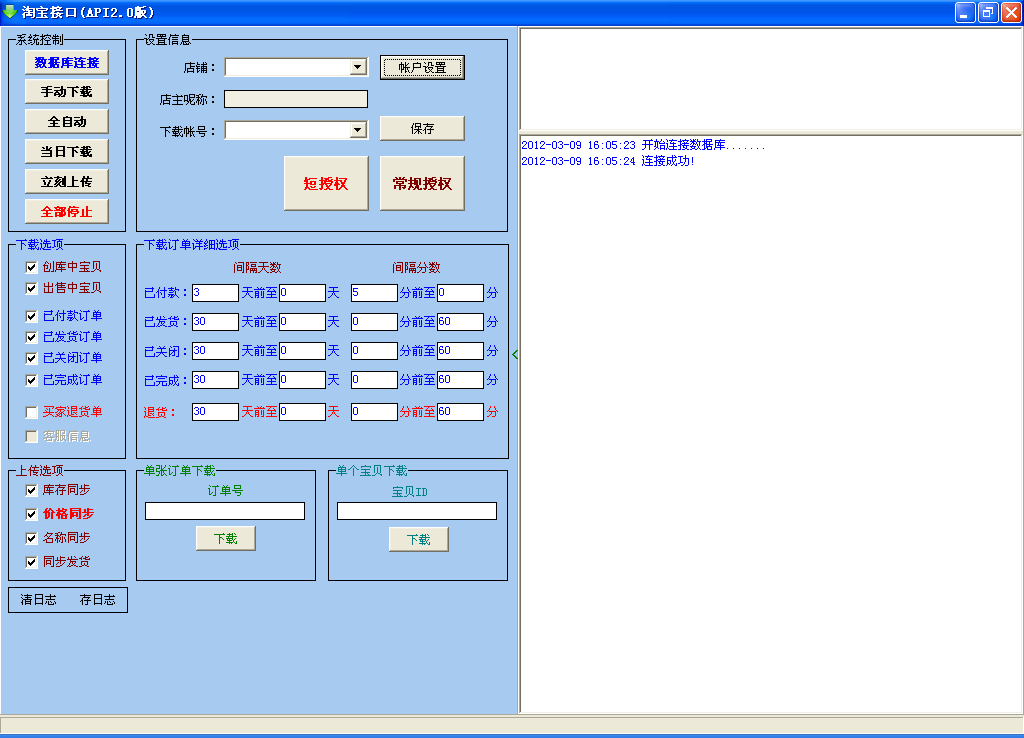Image resolution: width=1024 pixels, height=738 pixels.
Task: Start 全自动 mode
Action: [x=67, y=122]
